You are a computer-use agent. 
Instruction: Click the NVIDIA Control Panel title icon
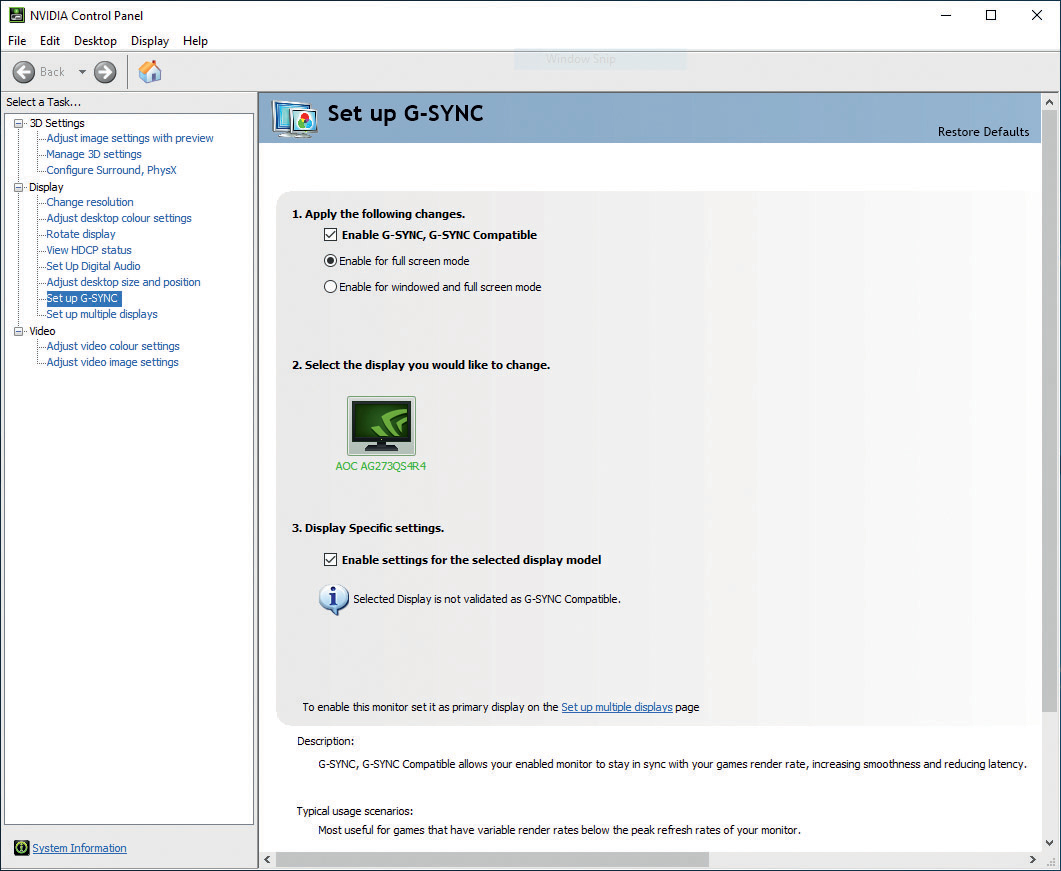(16, 15)
